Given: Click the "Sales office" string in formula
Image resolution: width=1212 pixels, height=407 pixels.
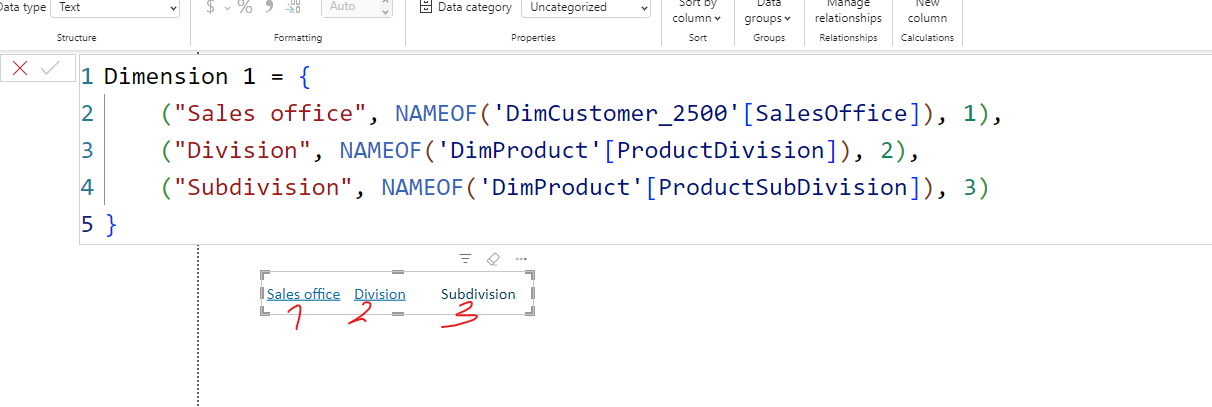Looking at the screenshot, I should click(273, 114).
